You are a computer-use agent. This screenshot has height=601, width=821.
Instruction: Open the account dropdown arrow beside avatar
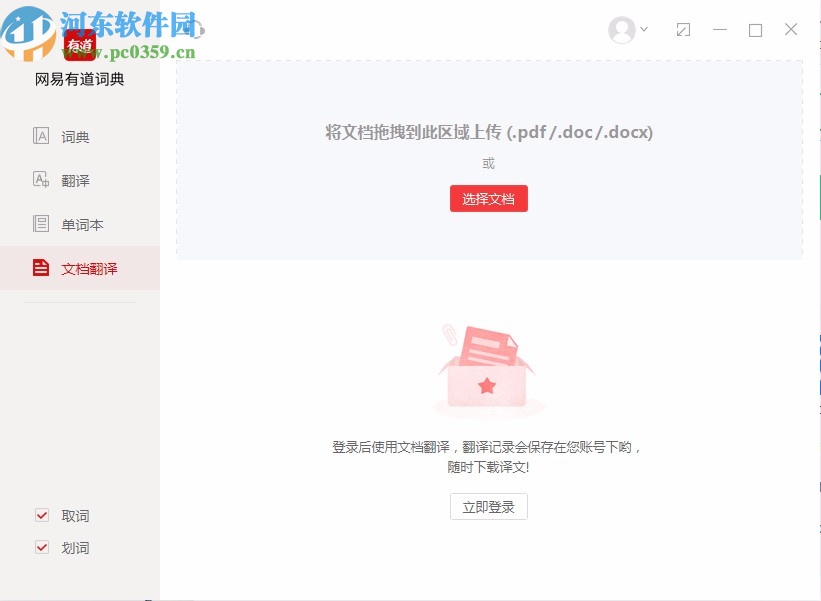[645, 29]
